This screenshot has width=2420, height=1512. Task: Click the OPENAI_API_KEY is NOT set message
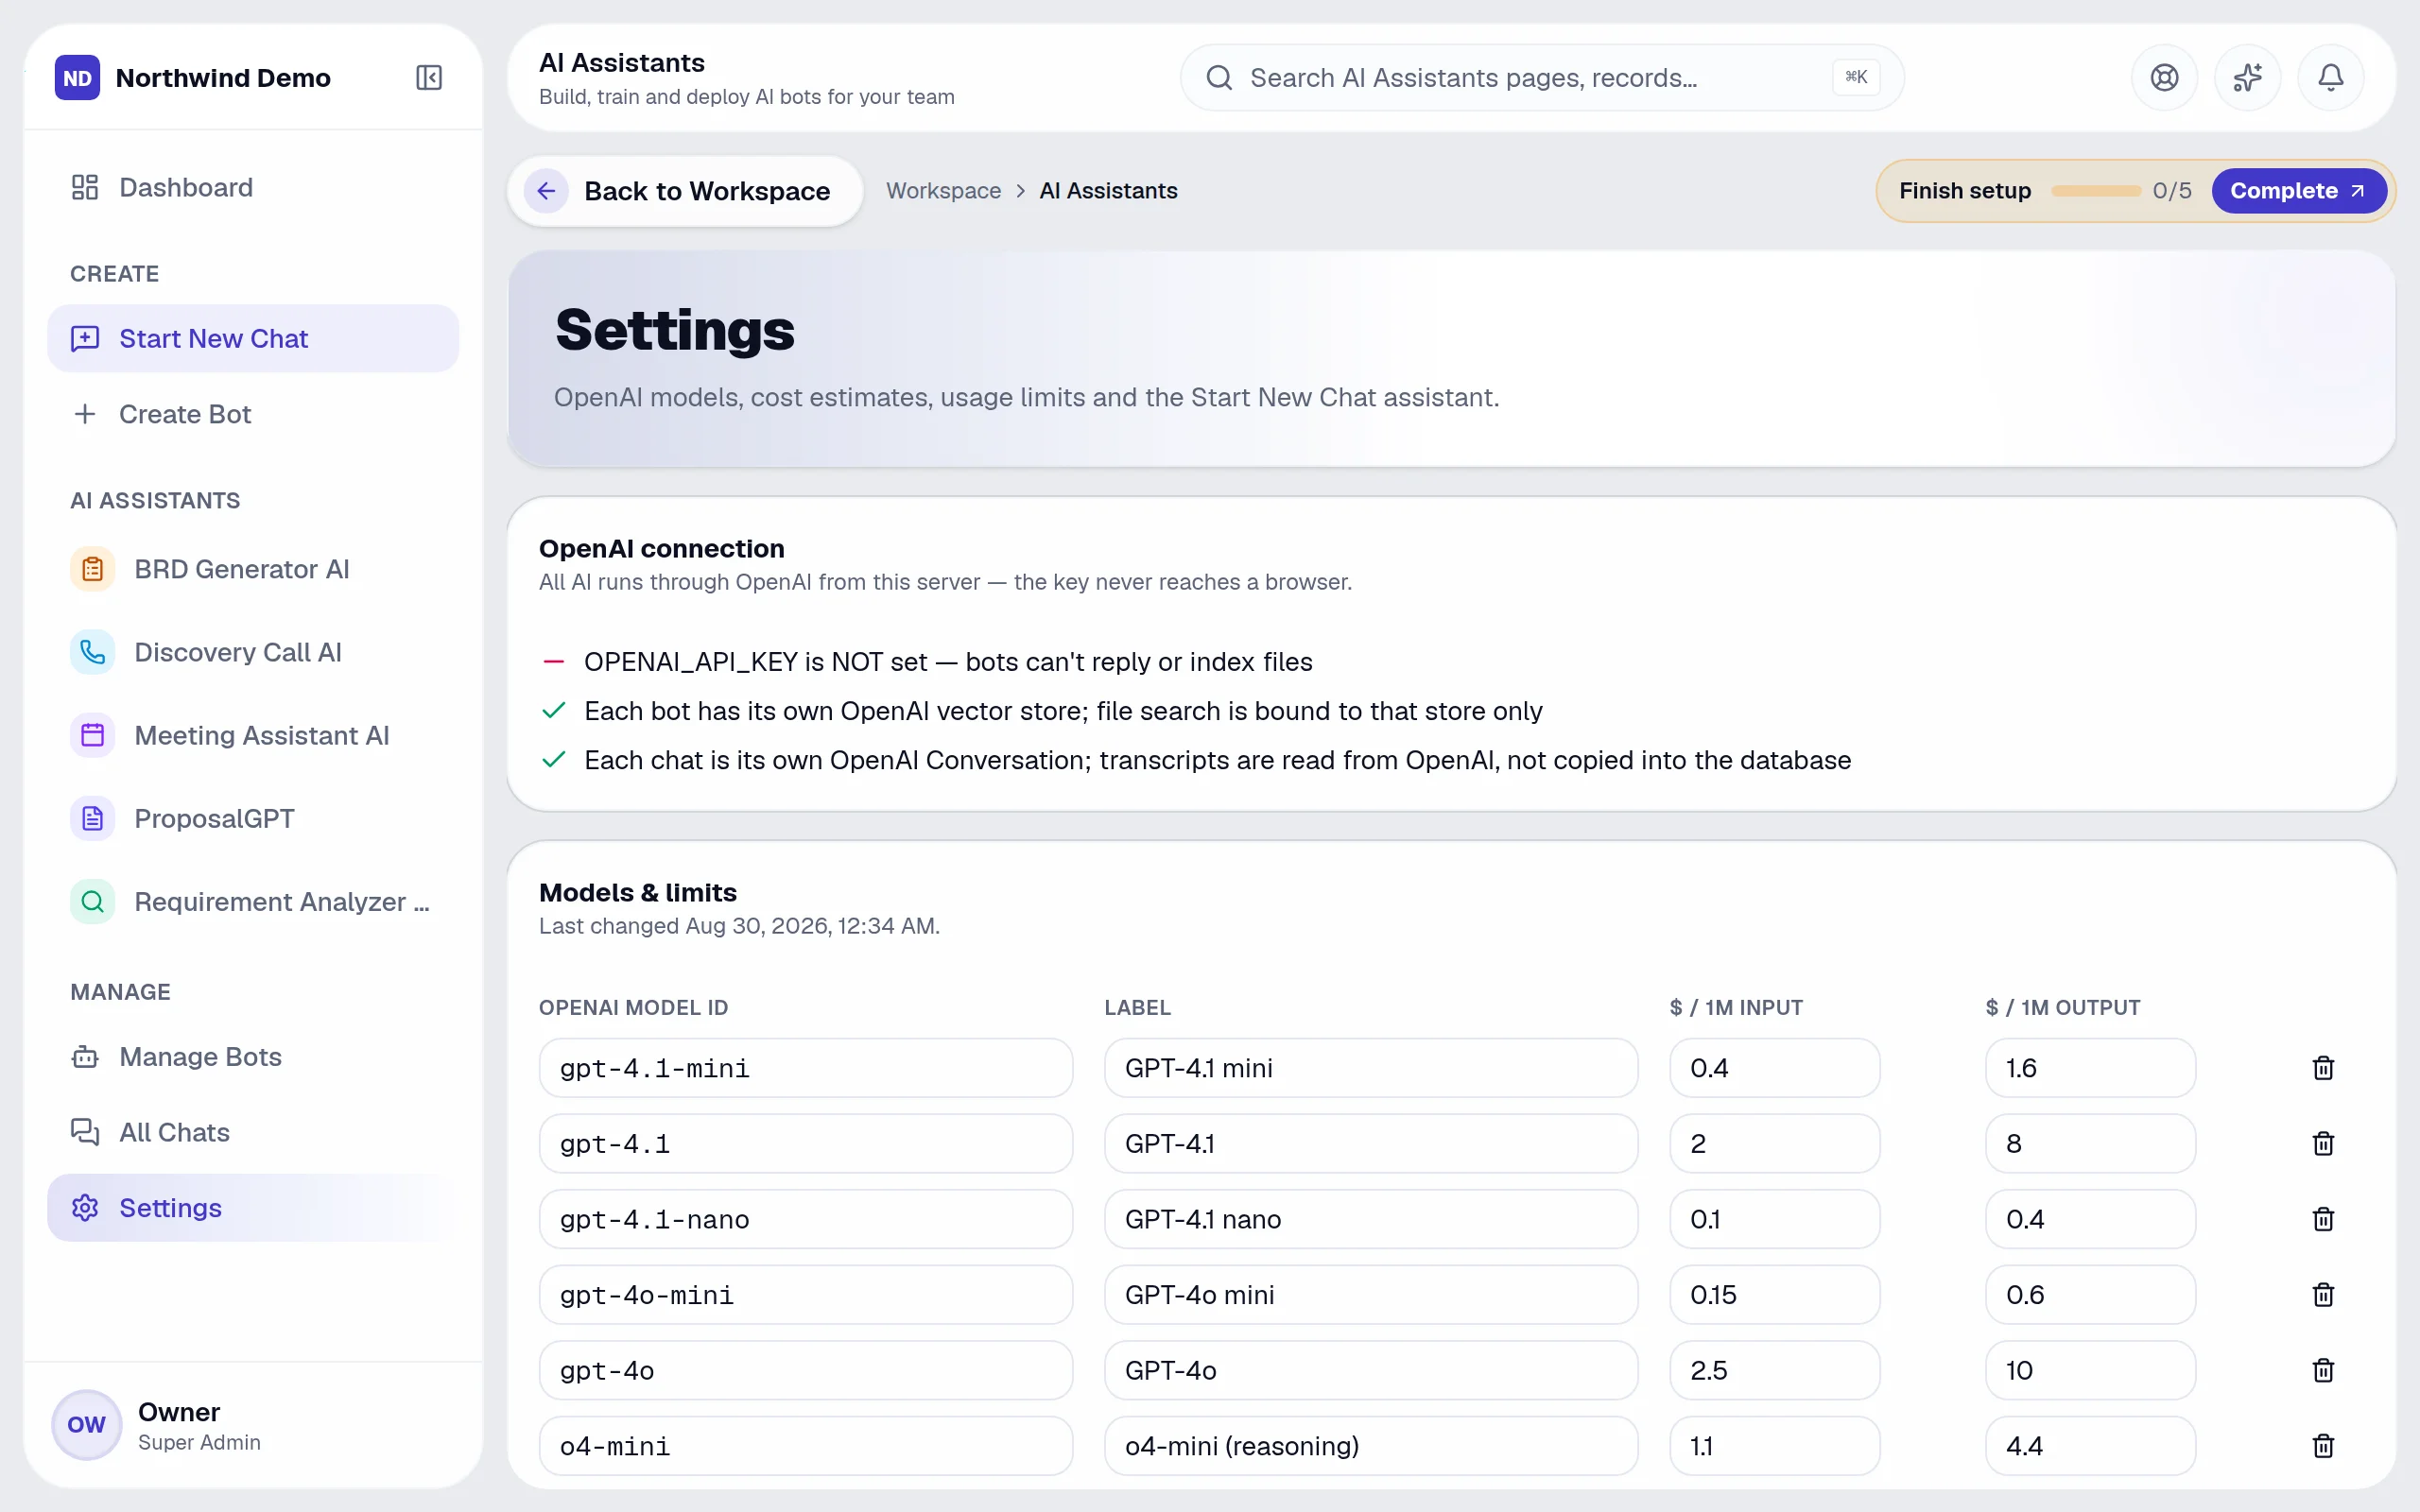948,662
